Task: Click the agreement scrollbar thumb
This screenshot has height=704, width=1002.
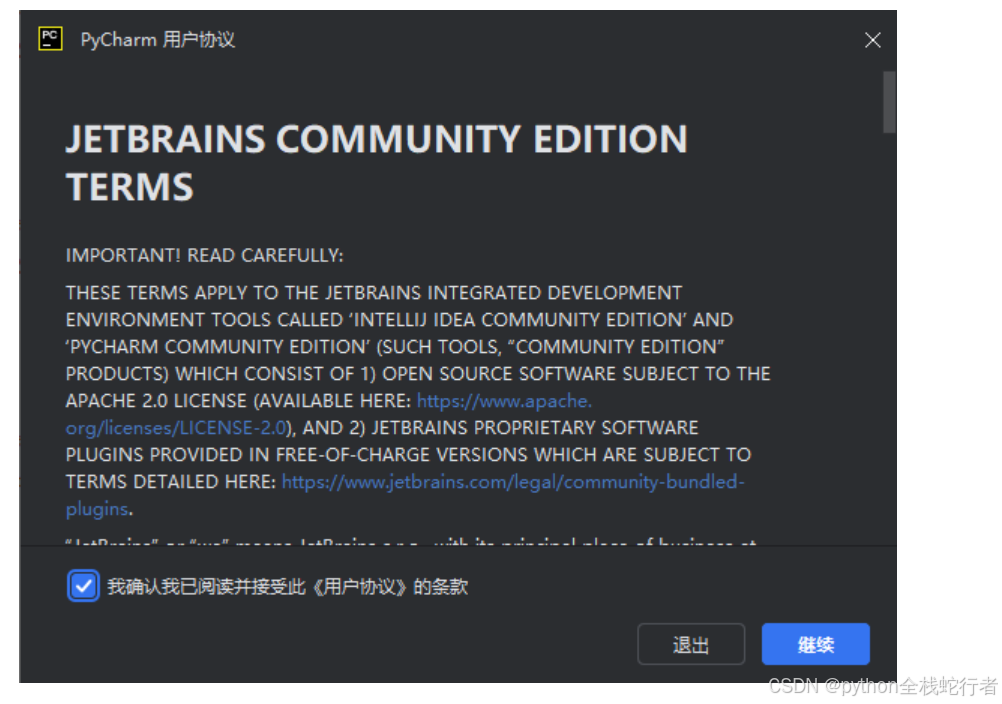Action: pyautogui.click(x=889, y=102)
